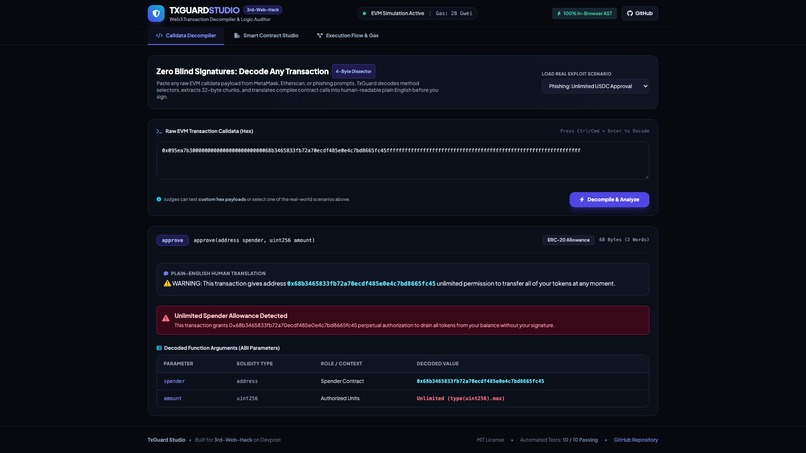Click into the raw calldata hex textarea
This screenshot has height=453, width=806.
(402, 160)
